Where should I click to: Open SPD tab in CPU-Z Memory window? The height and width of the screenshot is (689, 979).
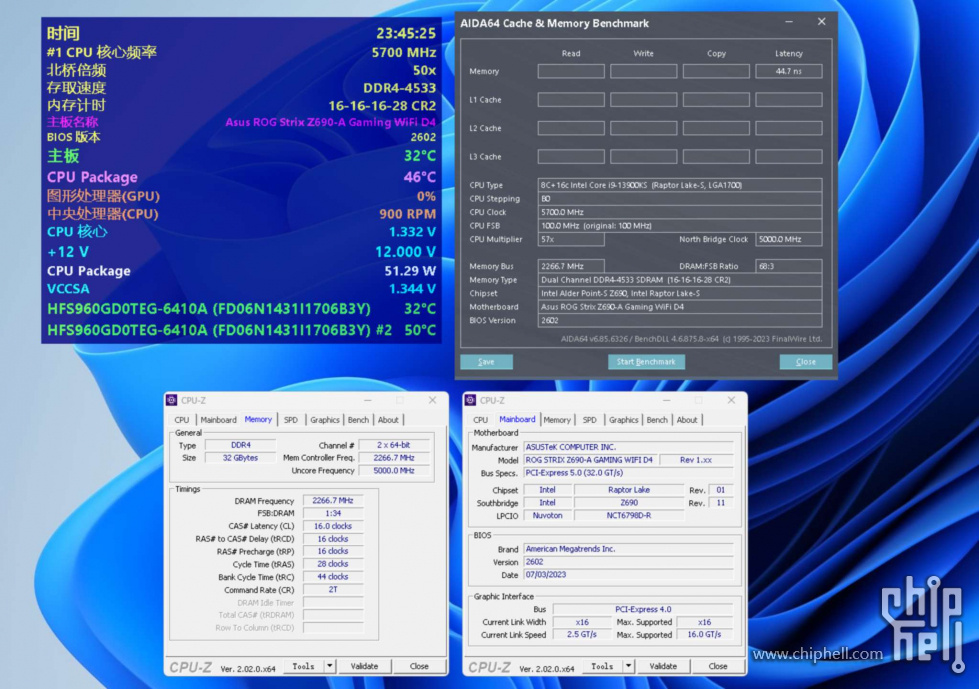(291, 420)
